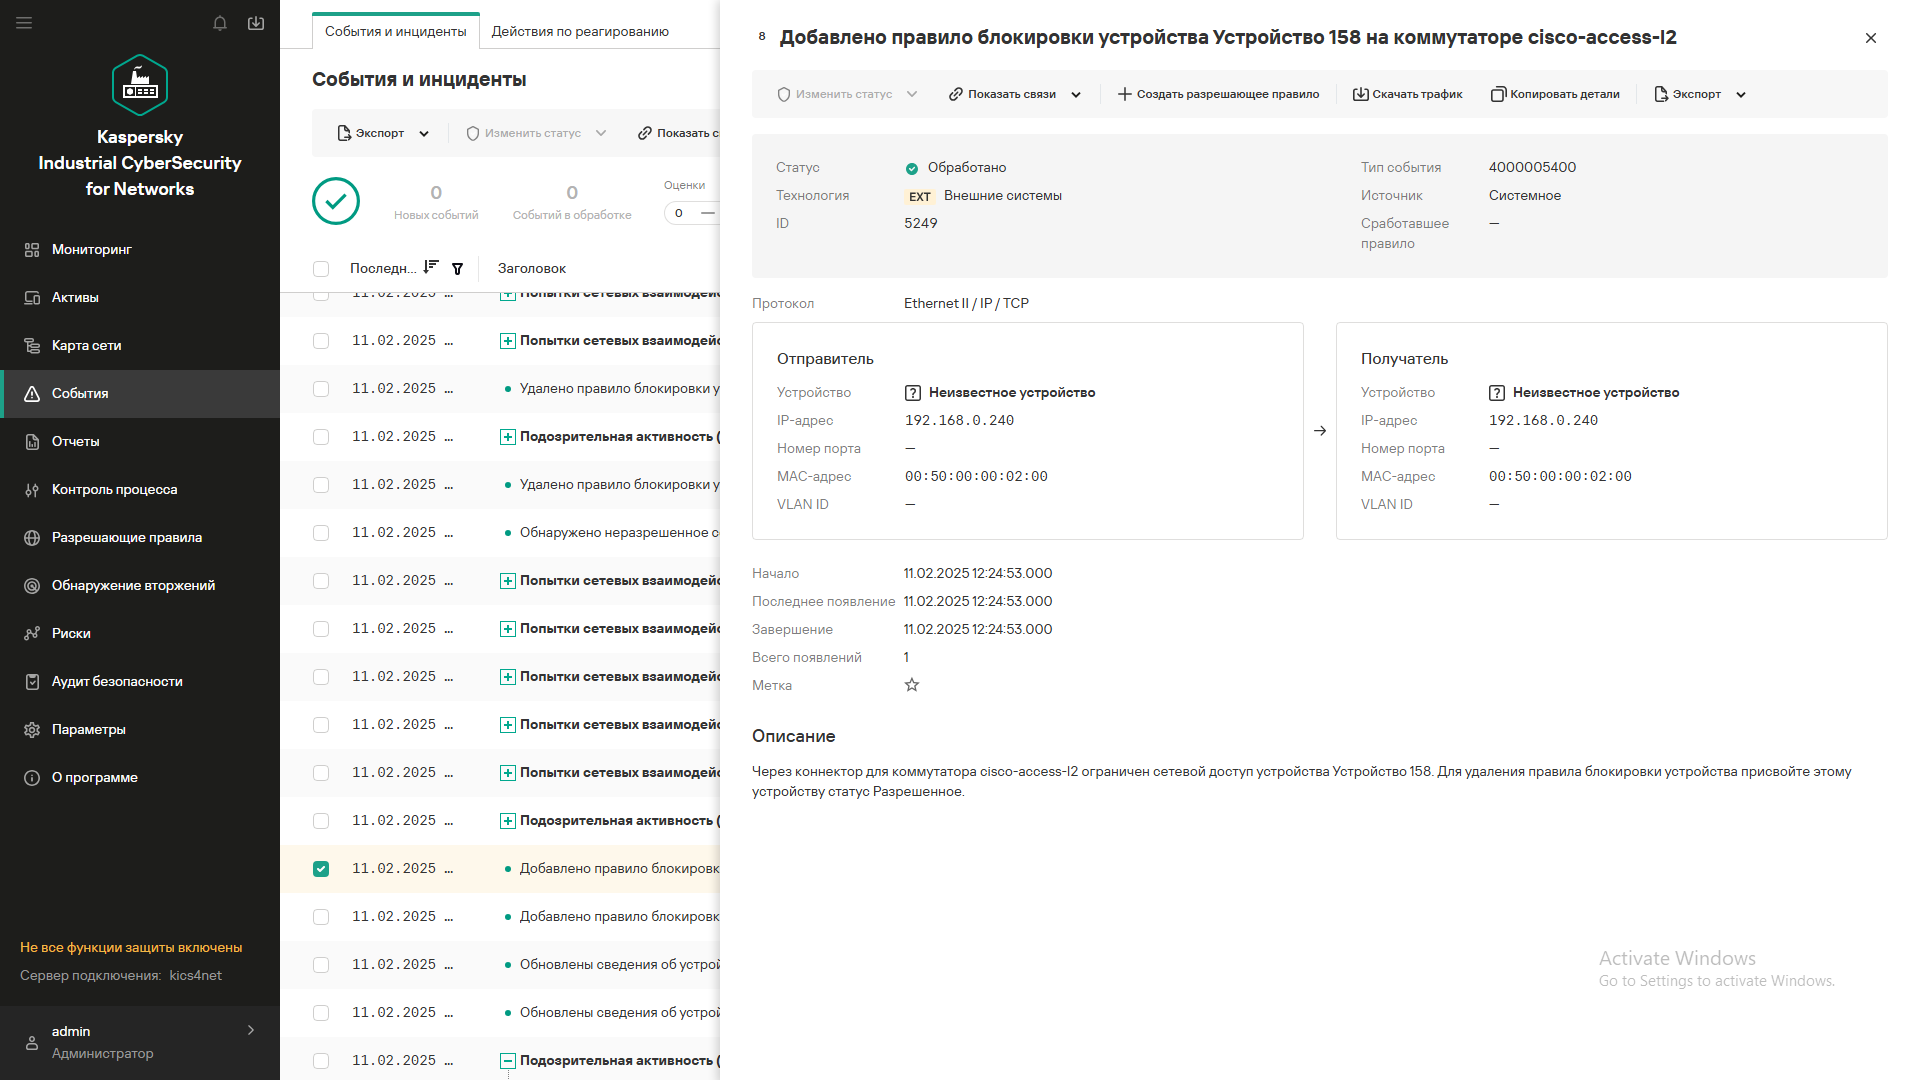This screenshot has height=1080, width=1920.
Task: Open the details panel Экспорт dropdown
Action: pos(1700,94)
